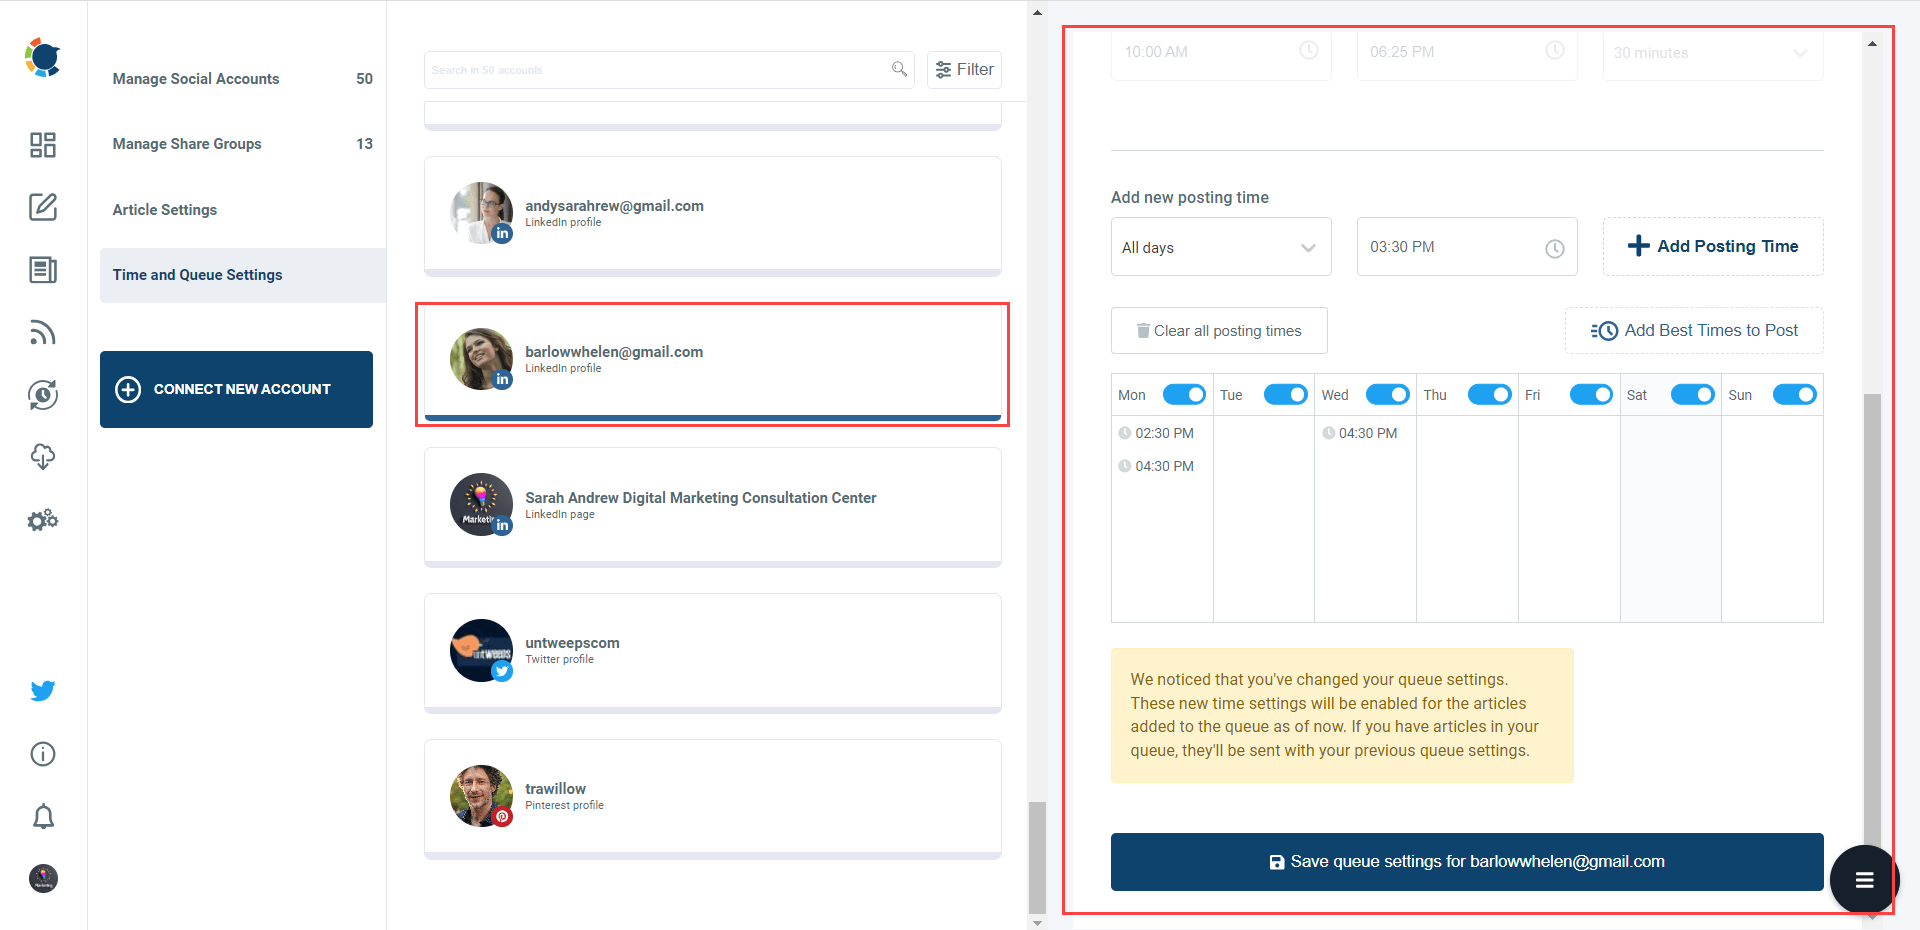Screen dimensions: 1920x930
Task: Select the compose article icon
Action: (x=42, y=207)
